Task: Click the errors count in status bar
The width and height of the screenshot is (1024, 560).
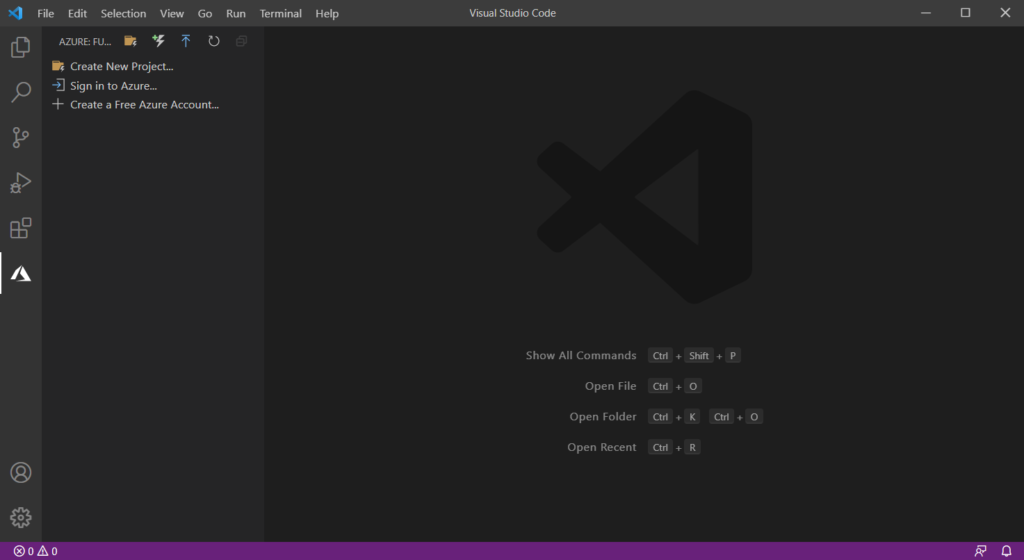Action: coord(24,551)
